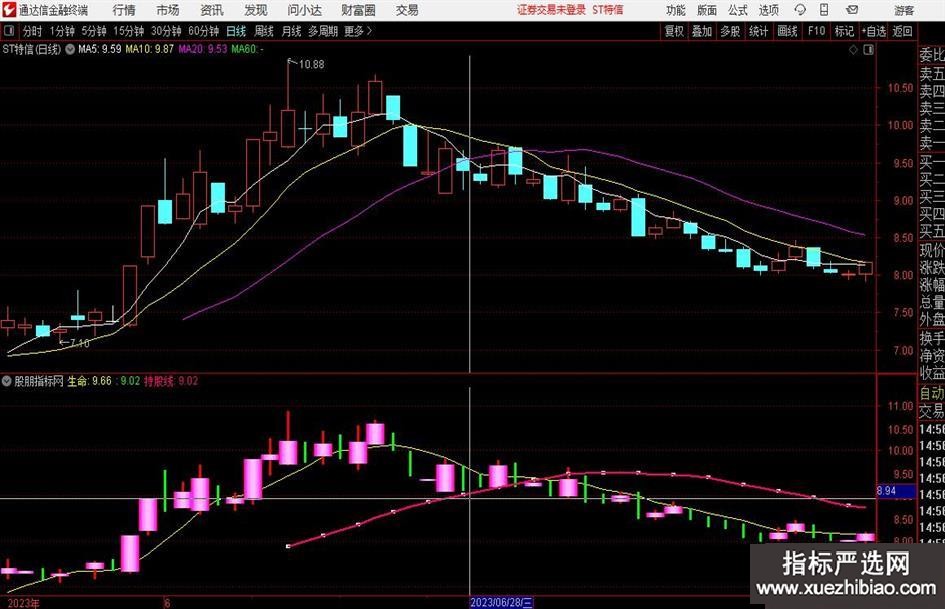The width and height of the screenshot is (945, 609).
Task: Switch to 月线 monthly period
Action: click(x=291, y=31)
